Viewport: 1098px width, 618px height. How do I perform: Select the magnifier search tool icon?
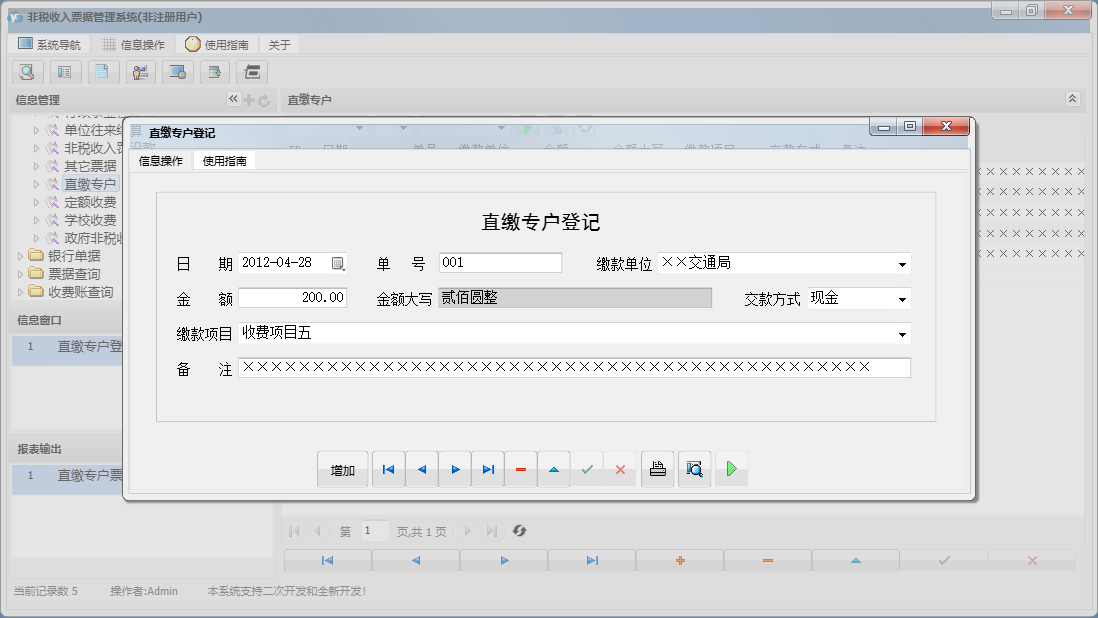27,72
